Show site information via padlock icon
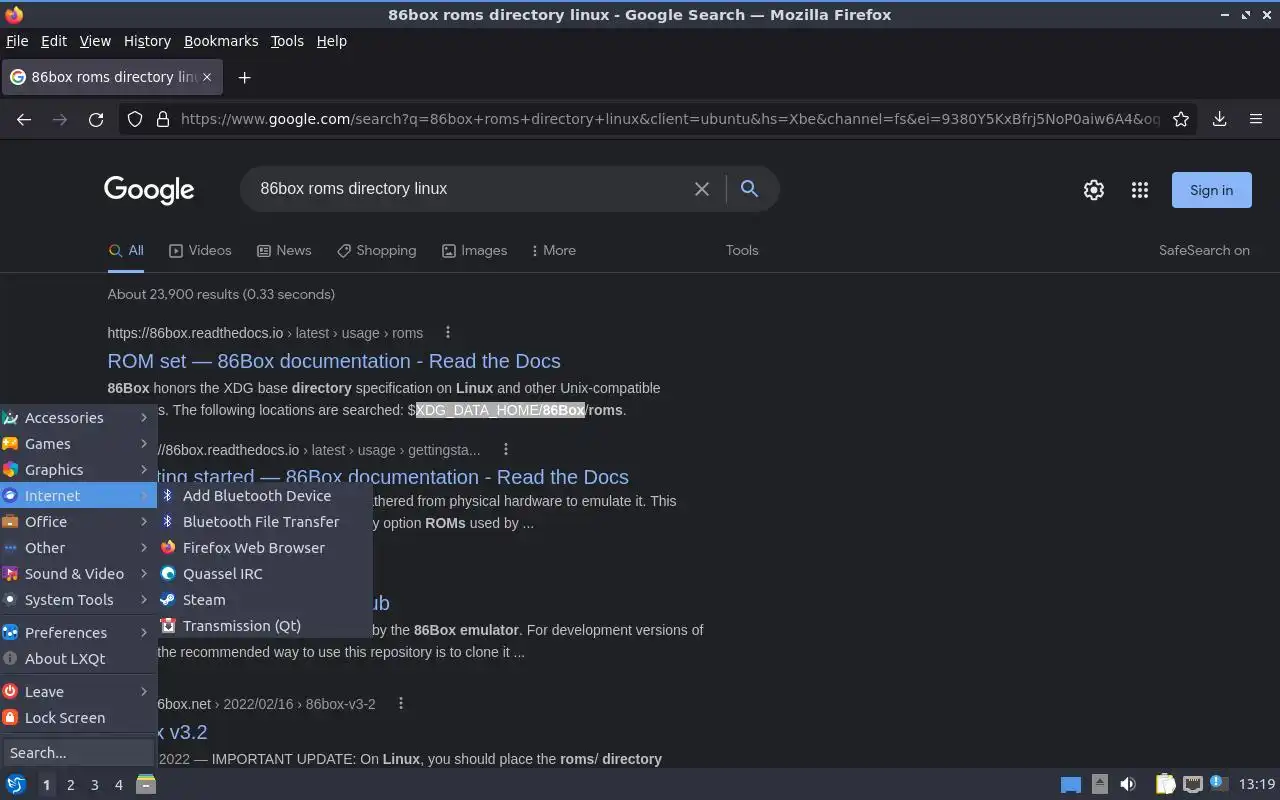Image resolution: width=1280 pixels, height=800 pixels. (163, 119)
